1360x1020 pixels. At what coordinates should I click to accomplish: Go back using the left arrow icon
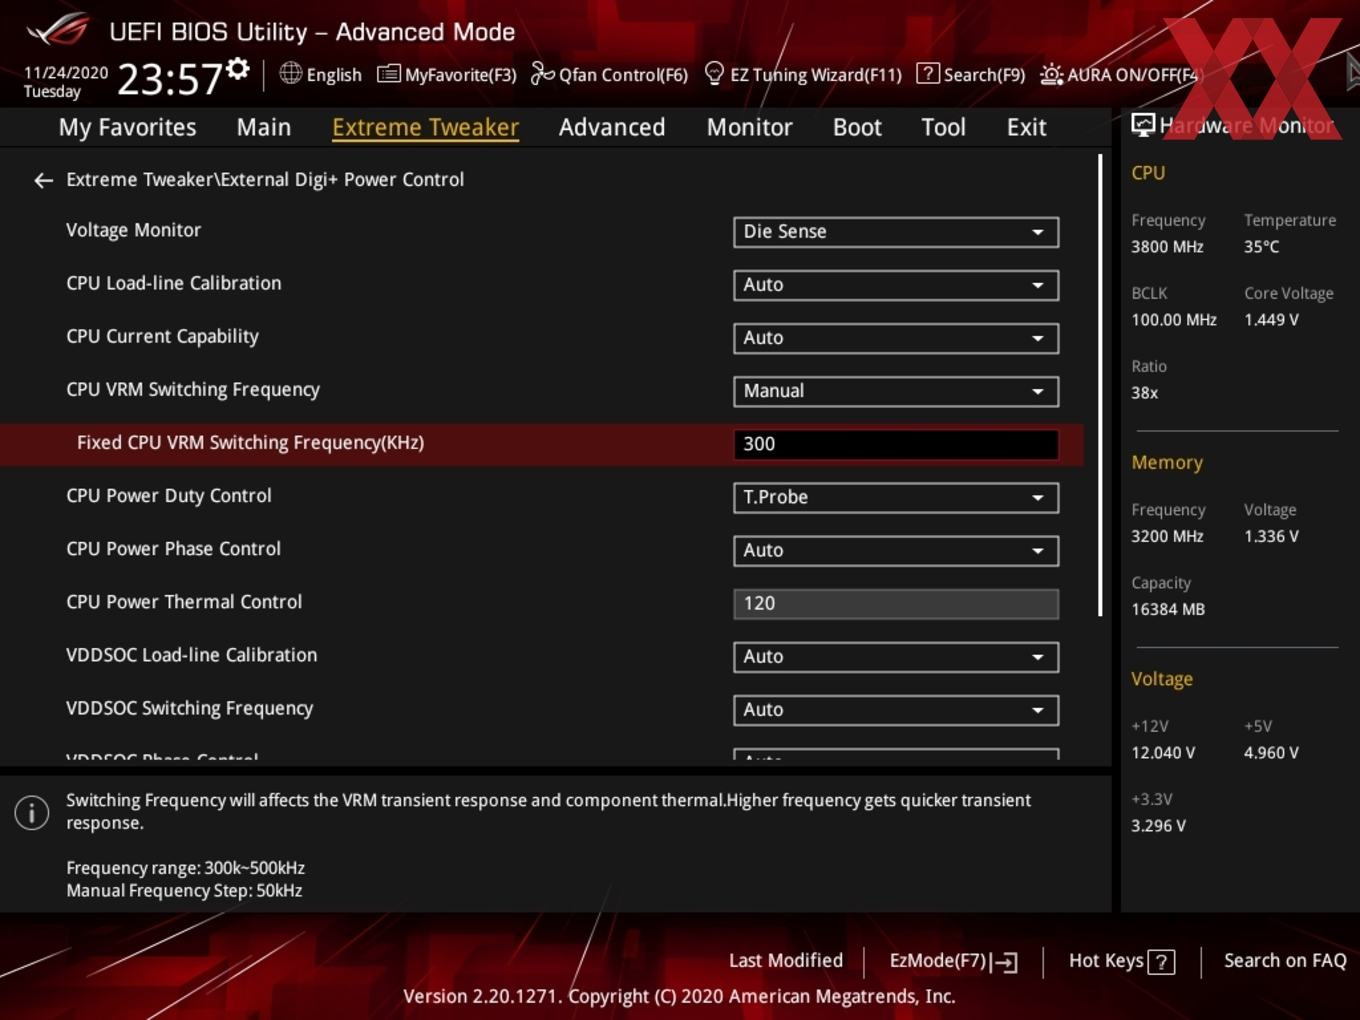tap(43, 180)
